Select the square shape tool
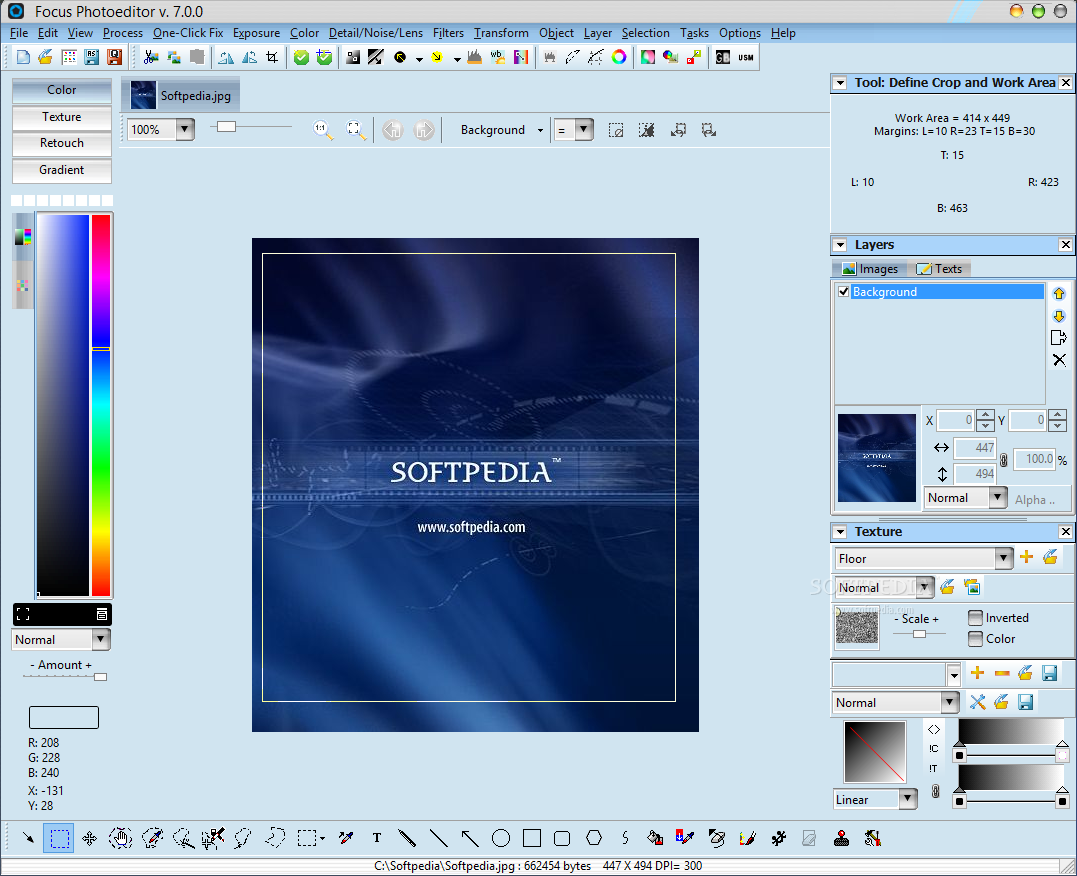Viewport: 1077px width, 876px height. (x=532, y=838)
